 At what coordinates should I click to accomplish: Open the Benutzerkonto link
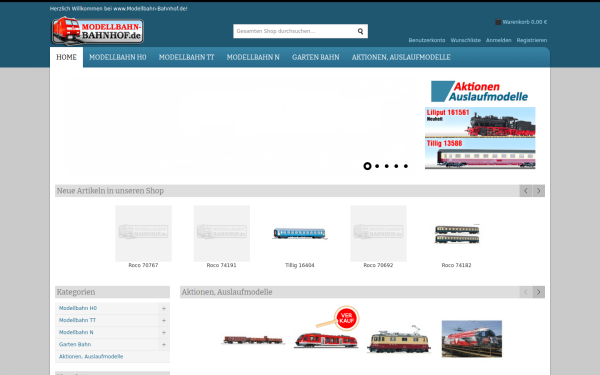tap(427, 40)
